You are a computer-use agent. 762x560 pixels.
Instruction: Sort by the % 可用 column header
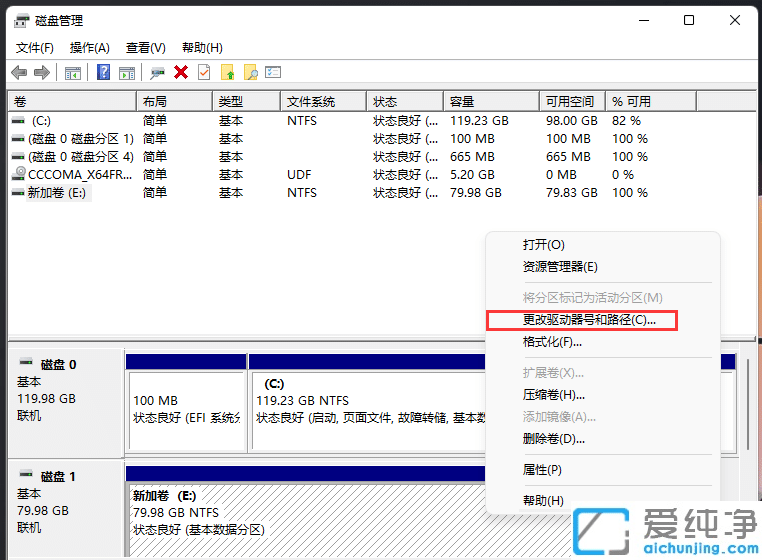pos(651,102)
